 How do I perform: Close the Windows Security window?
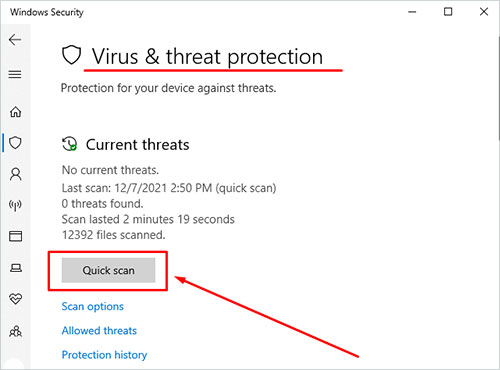click(484, 12)
